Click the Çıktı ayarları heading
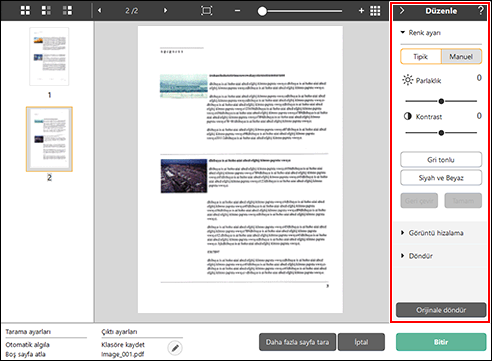 (x=119, y=332)
